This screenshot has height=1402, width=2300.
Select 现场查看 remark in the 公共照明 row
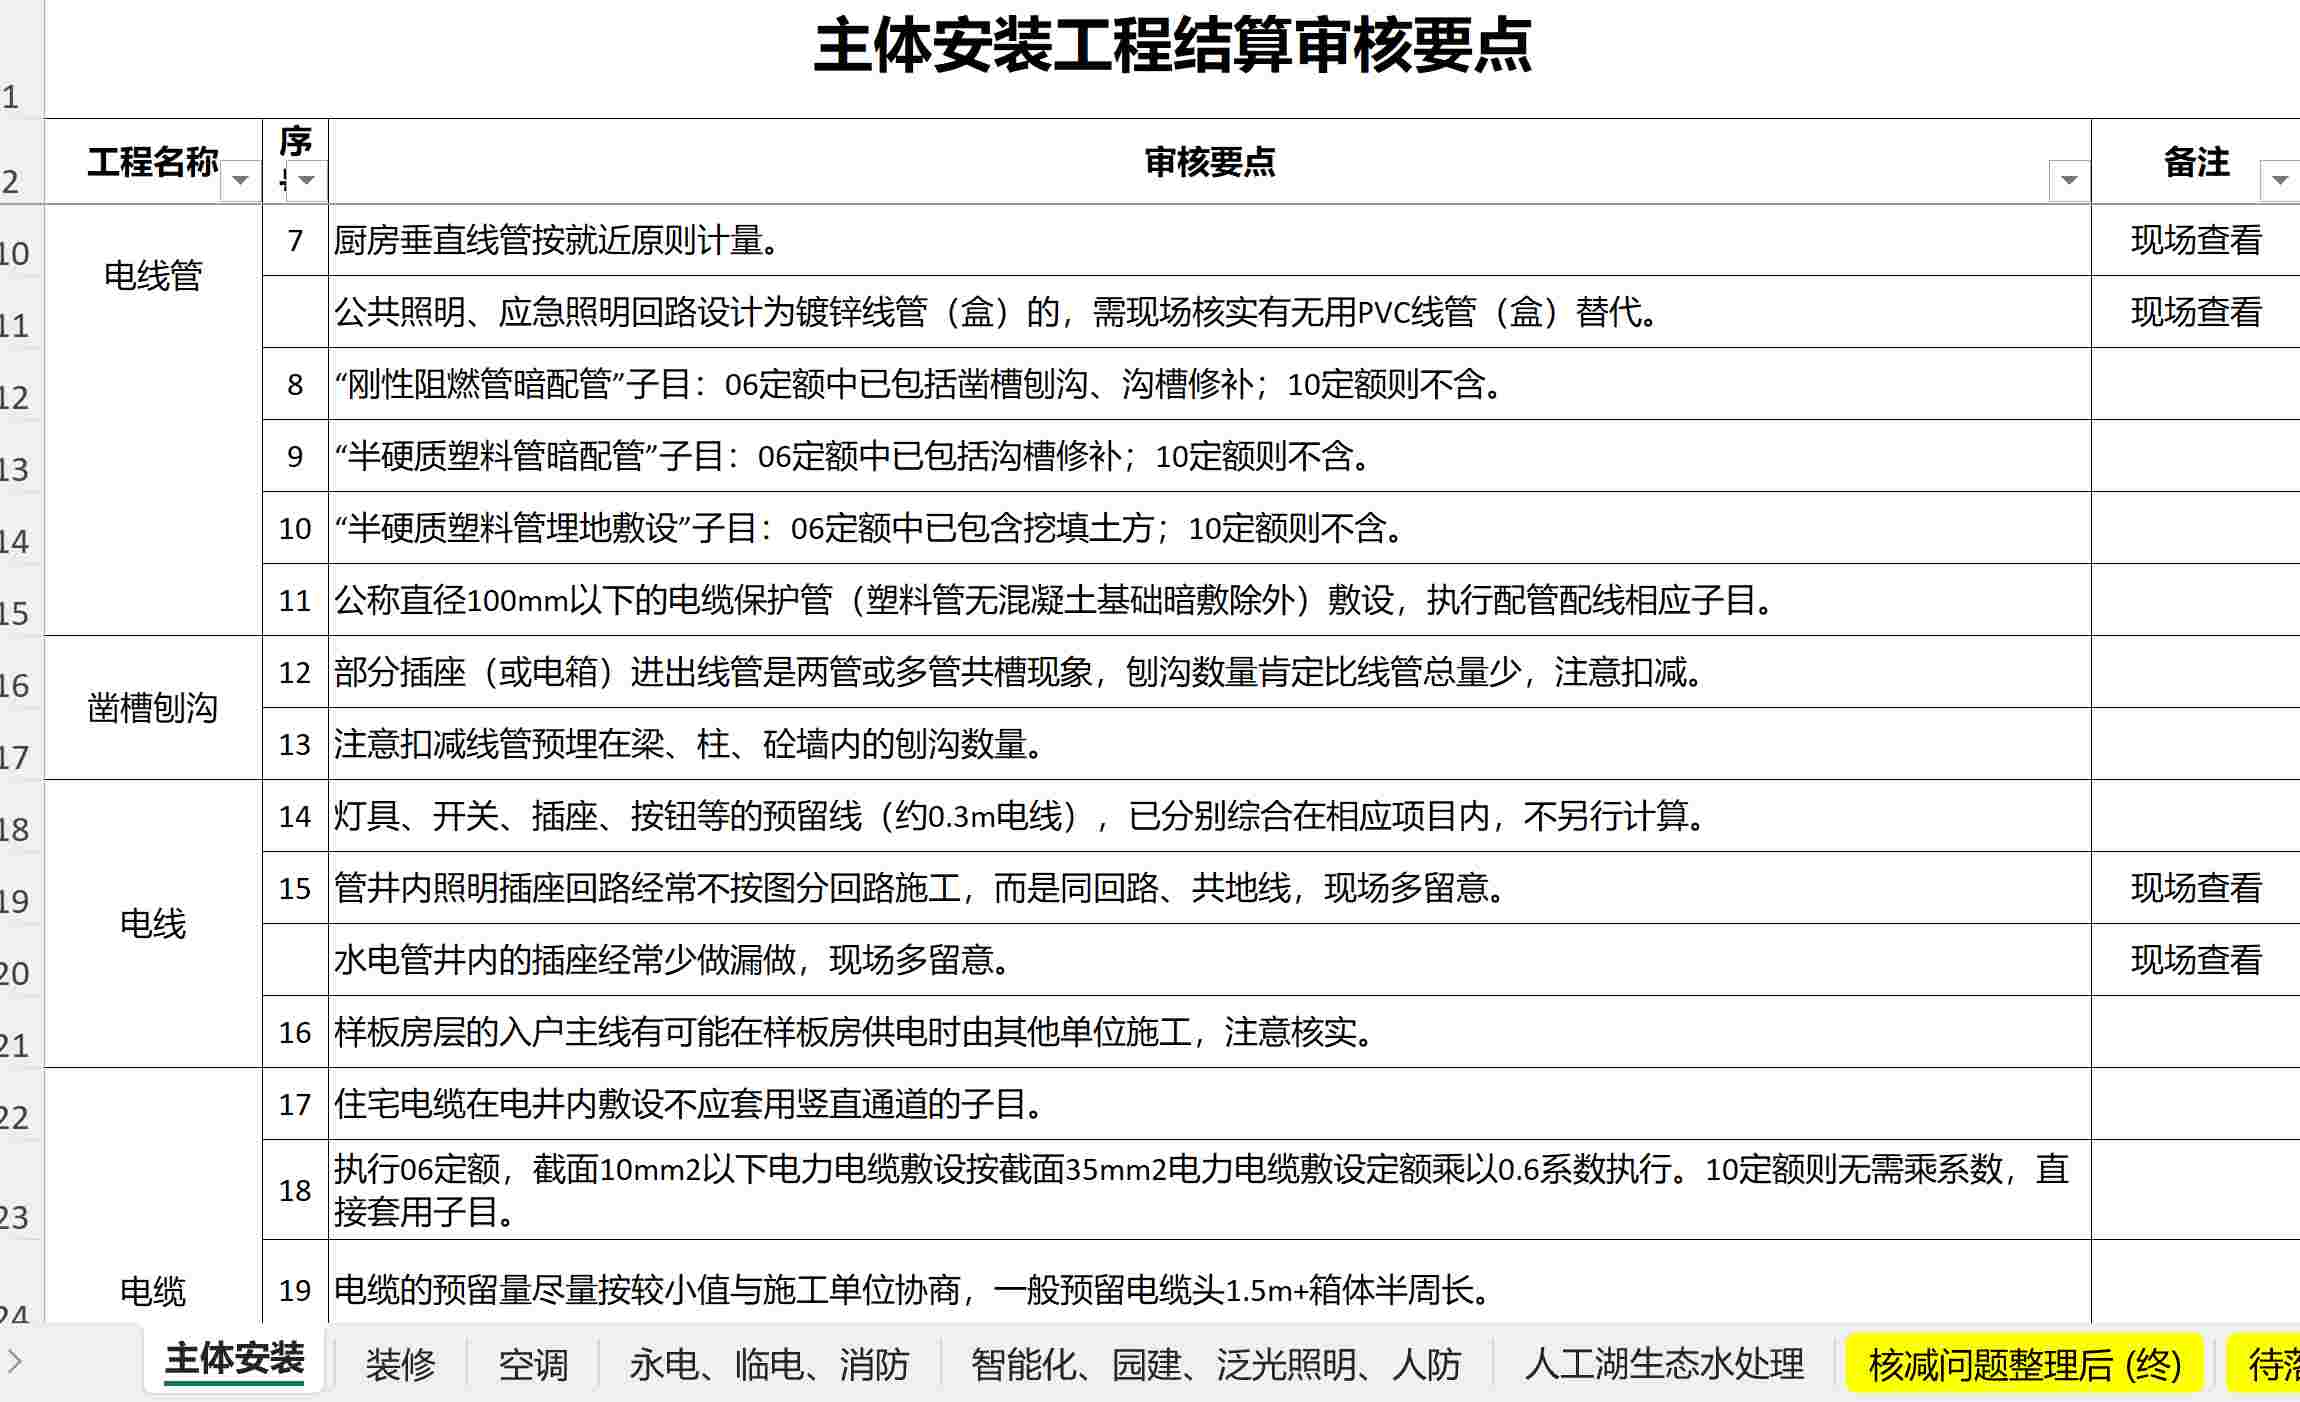tap(2196, 312)
